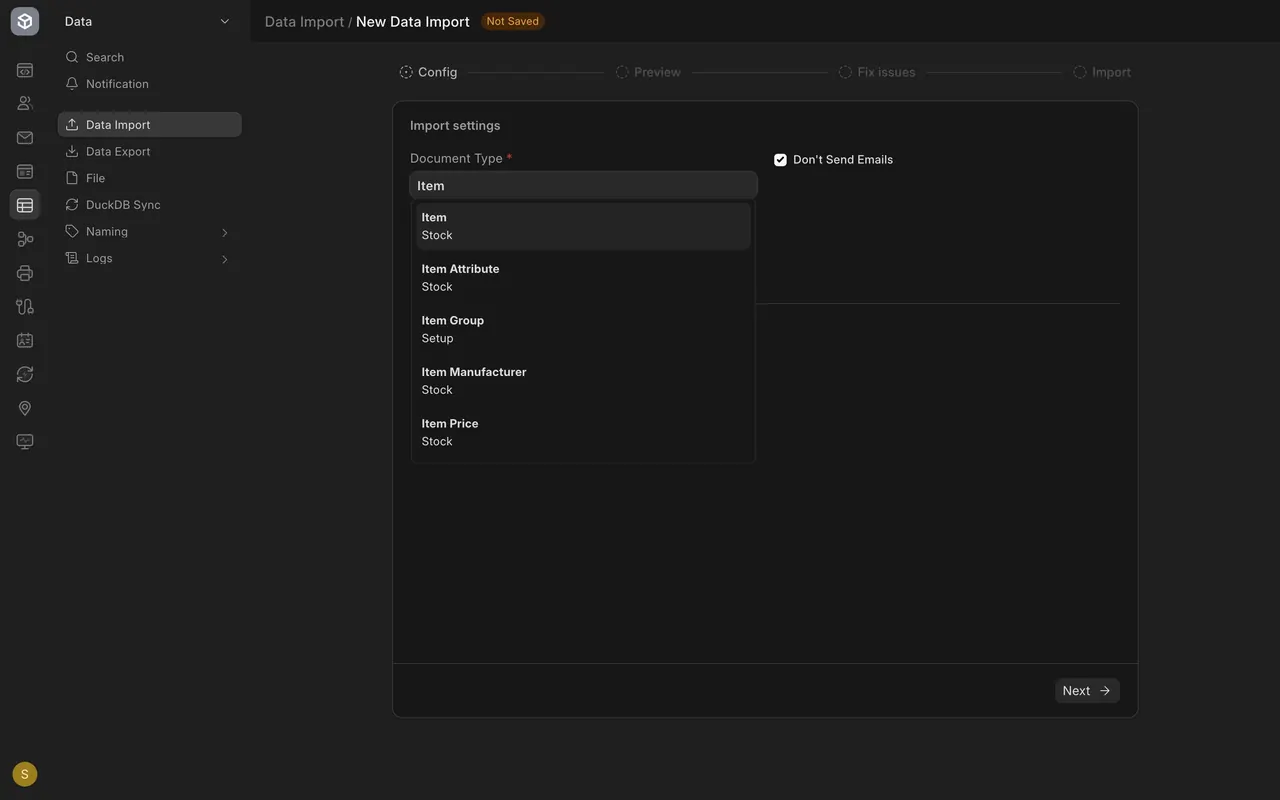1280x800 pixels.
Task: Expand the Naming sidebar group
Action: click(x=149, y=231)
